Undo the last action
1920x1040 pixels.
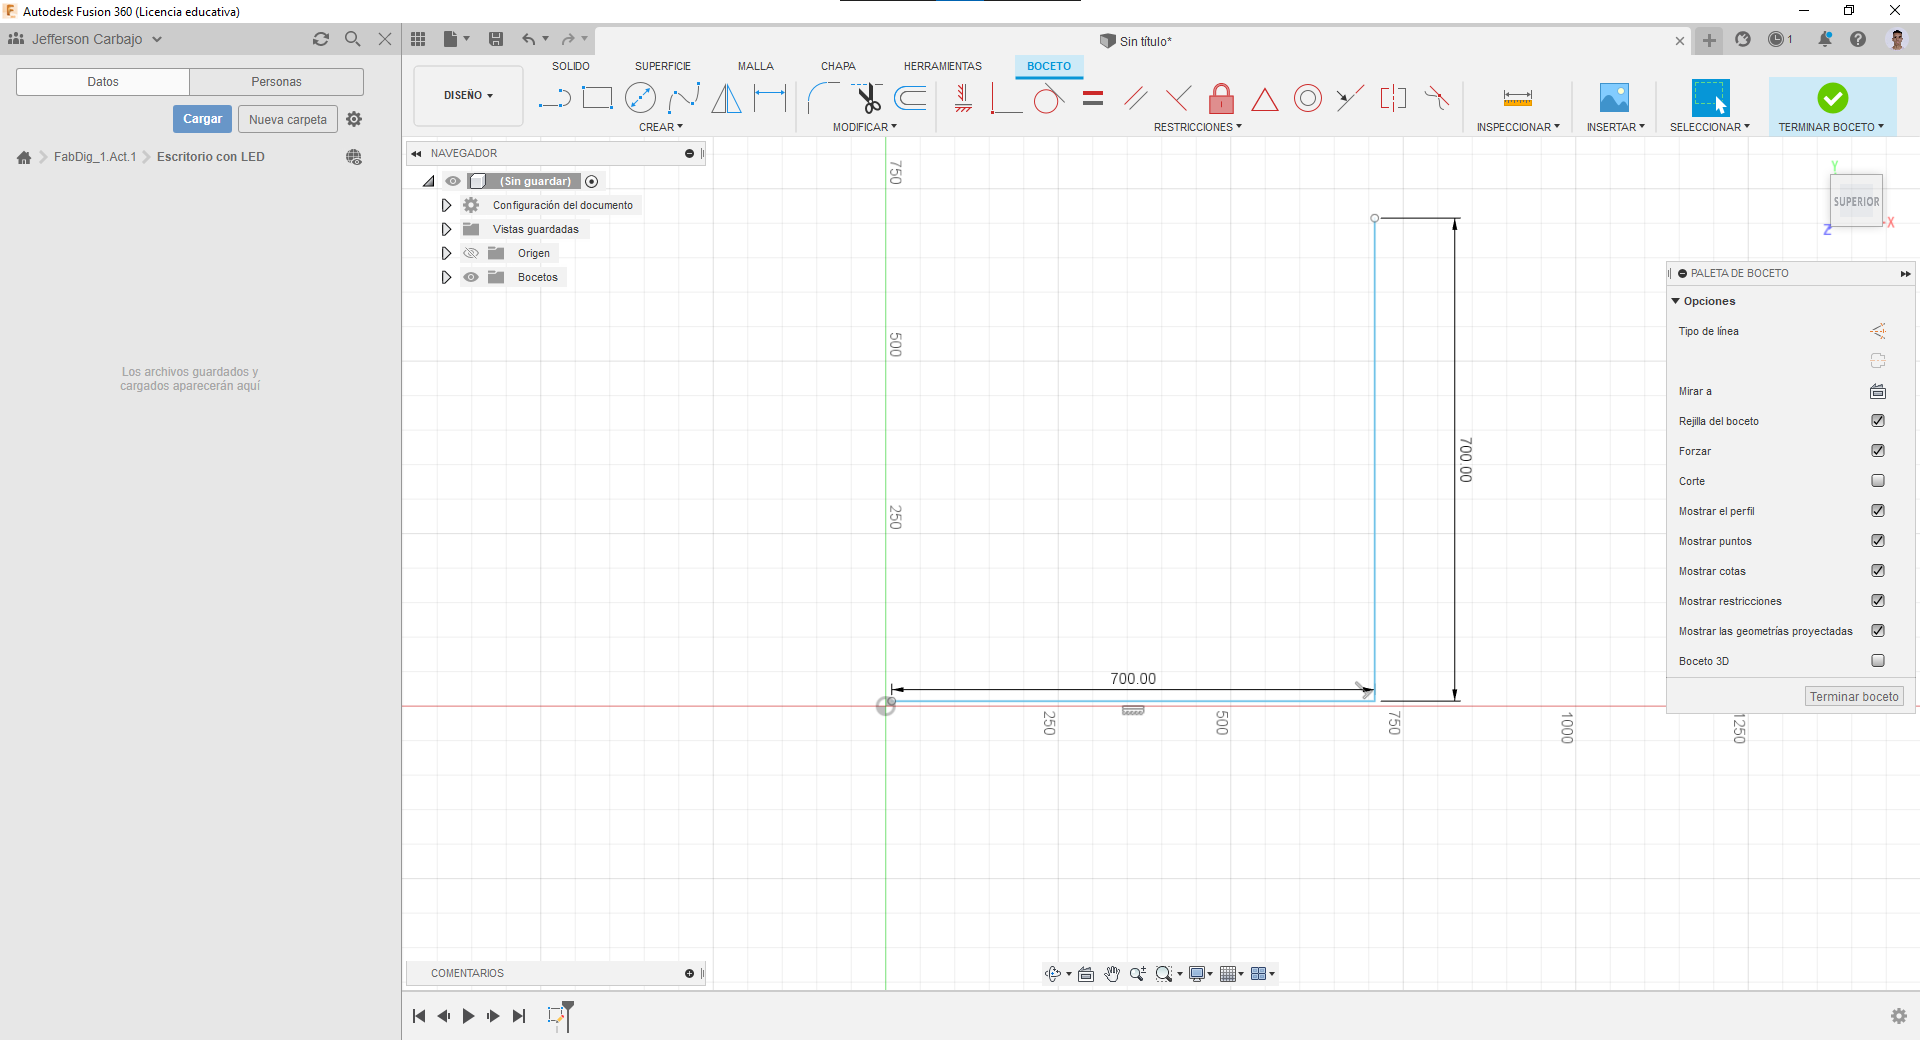[528, 39]
